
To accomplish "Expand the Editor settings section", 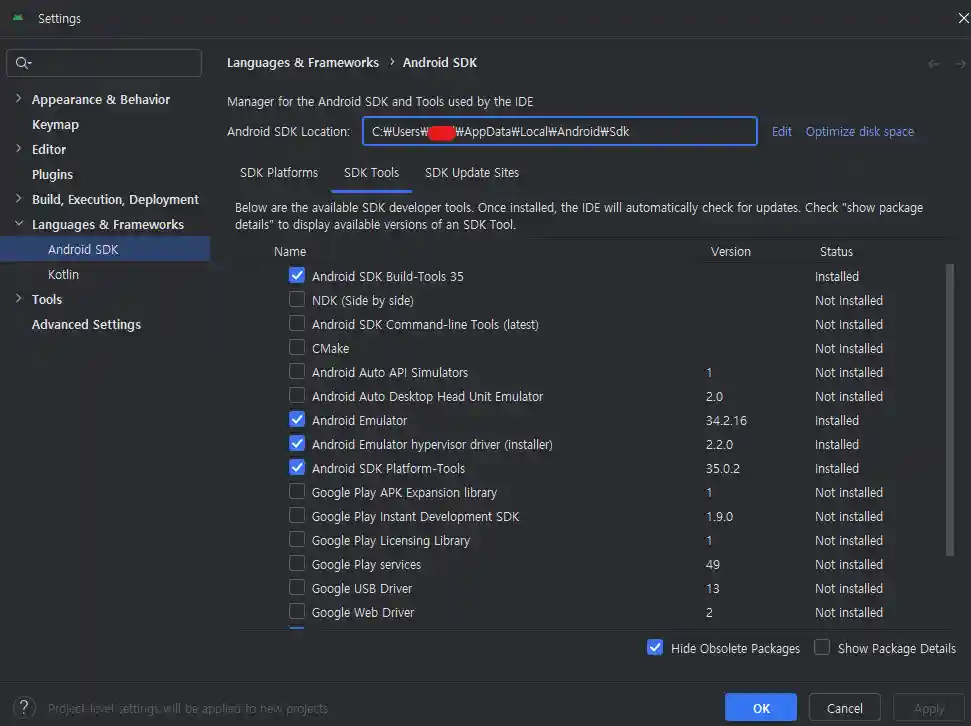I will pos(19,149).
